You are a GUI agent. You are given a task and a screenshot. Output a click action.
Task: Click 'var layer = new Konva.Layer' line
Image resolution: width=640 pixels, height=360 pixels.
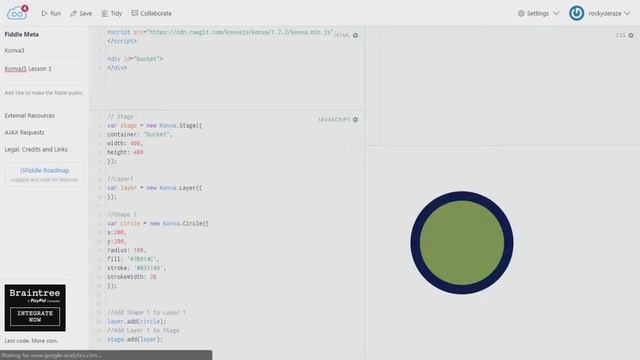coord(155,188)
